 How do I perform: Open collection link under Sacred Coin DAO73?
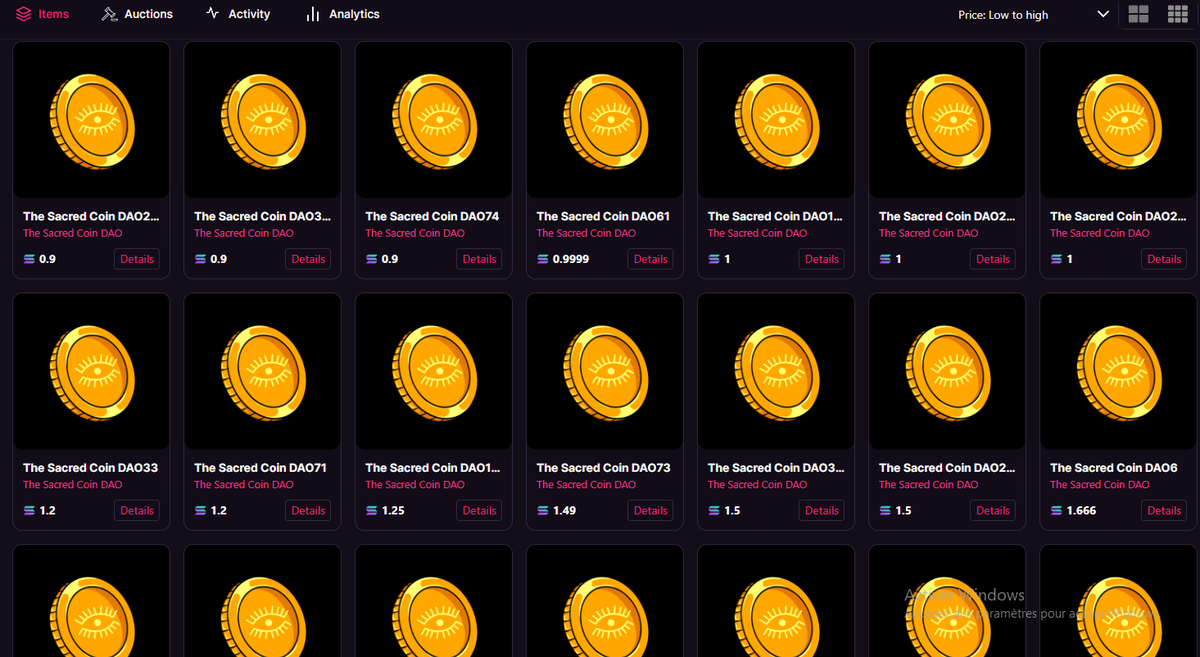coord(586,484)
